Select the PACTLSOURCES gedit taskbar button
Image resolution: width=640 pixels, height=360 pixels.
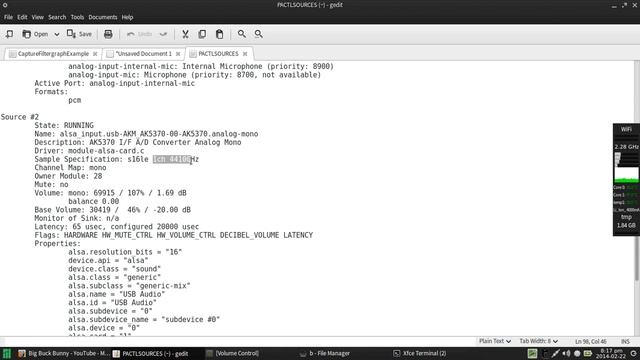(x=151, y=353)
